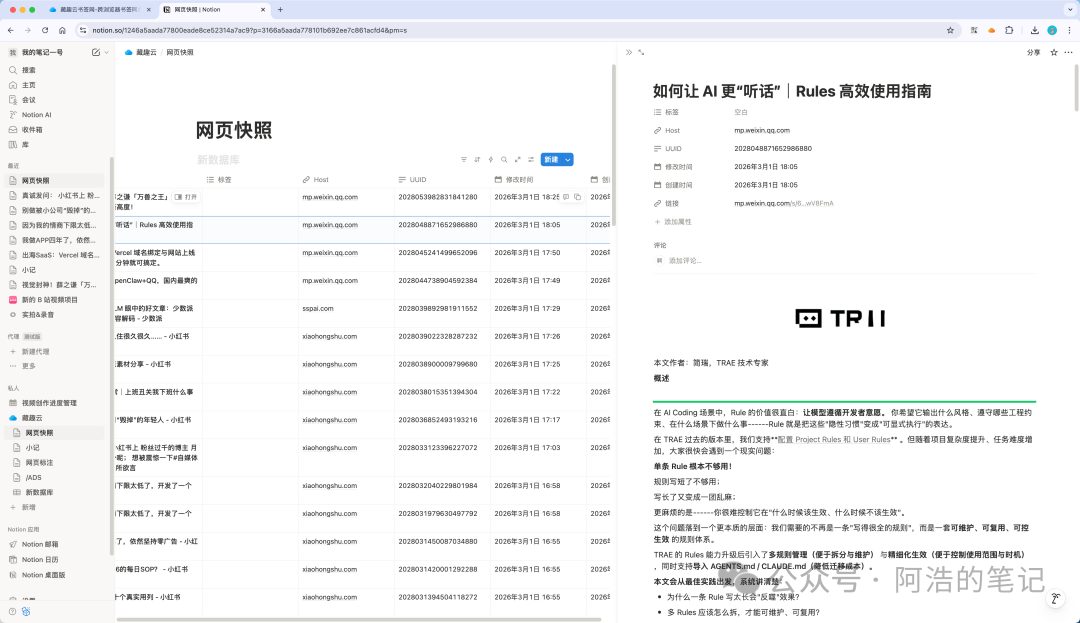Screen dimensions: 1080x623
Task: Open 收件箱 inbox in the sidebar
Action: pos(32,129)
